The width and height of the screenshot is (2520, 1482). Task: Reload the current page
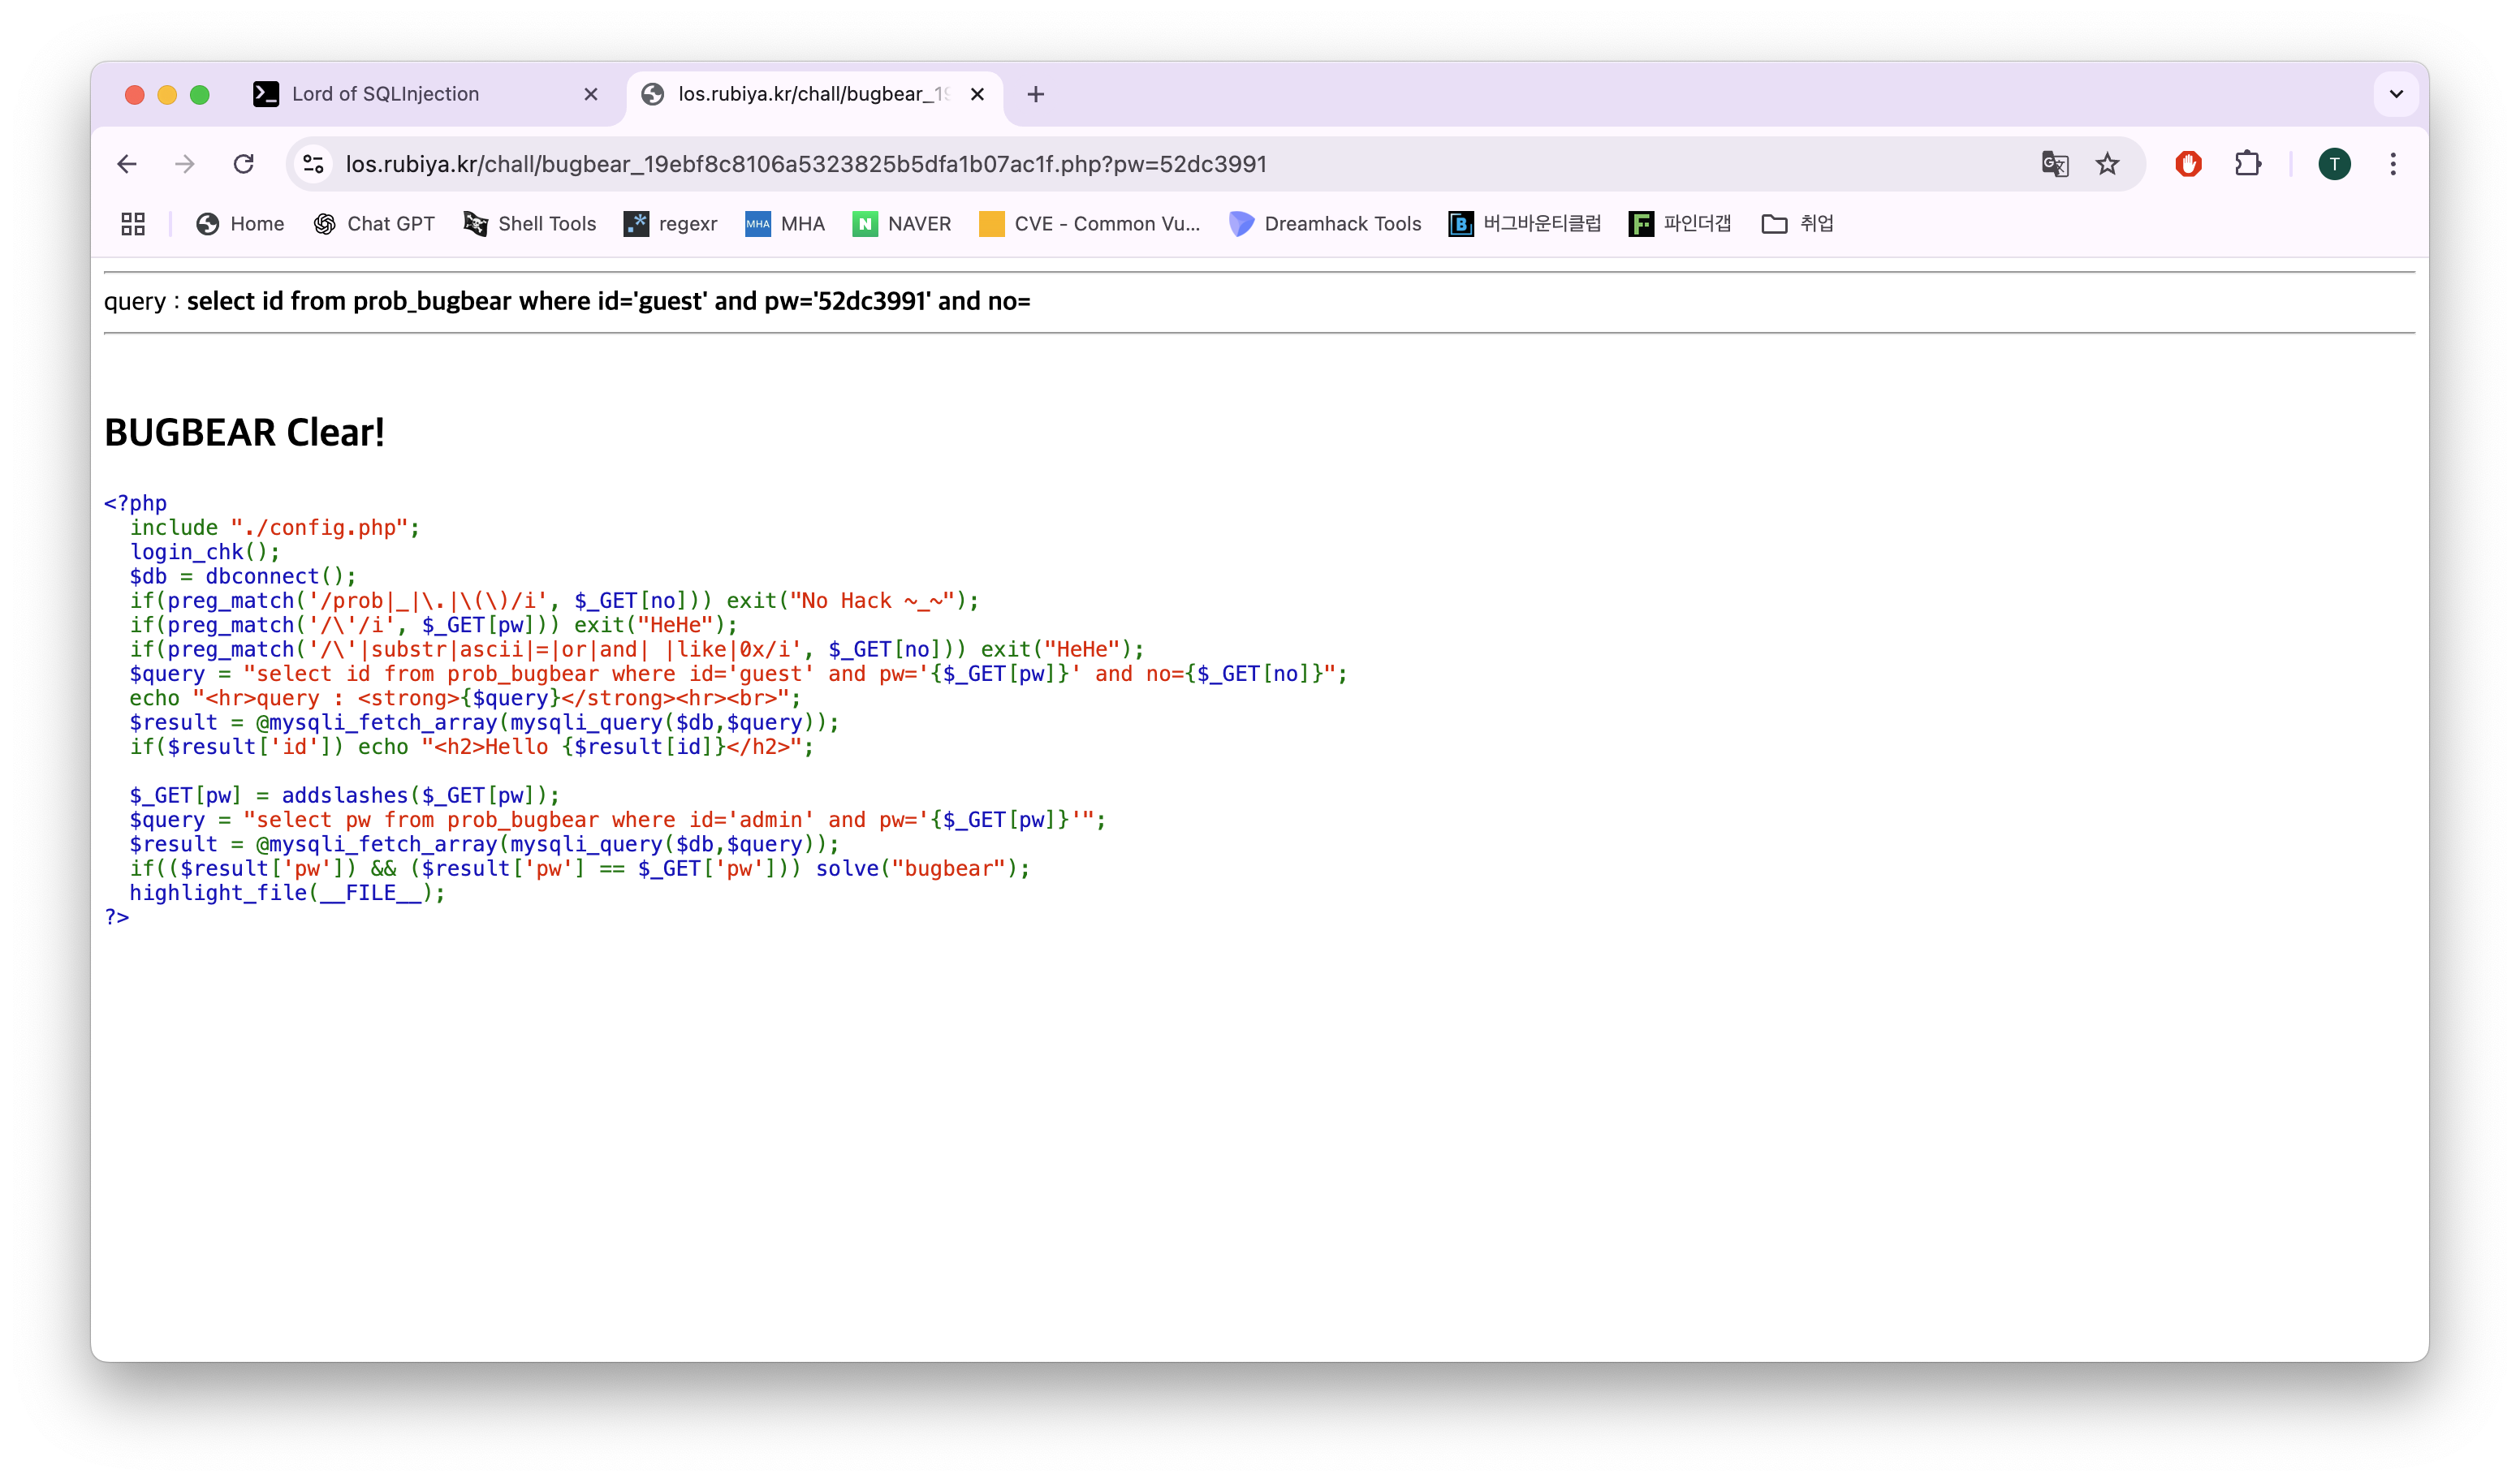point(243,164)
